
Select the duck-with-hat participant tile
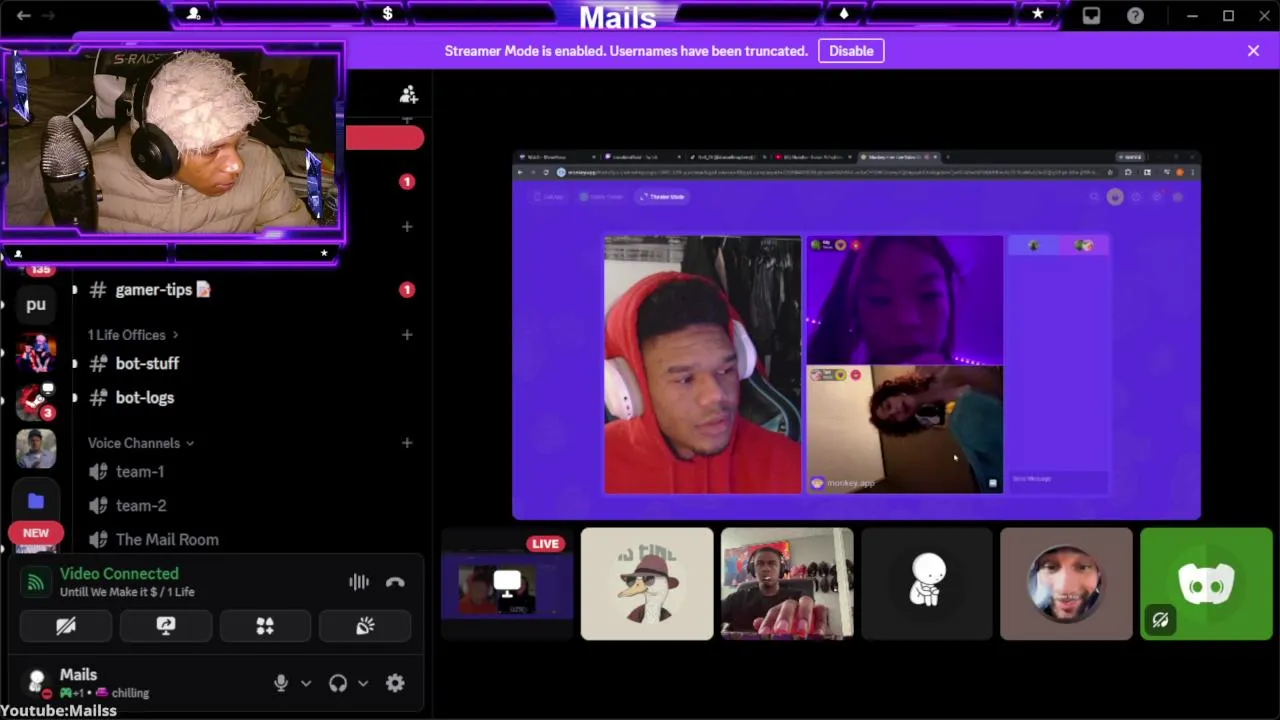pos(647,584)
